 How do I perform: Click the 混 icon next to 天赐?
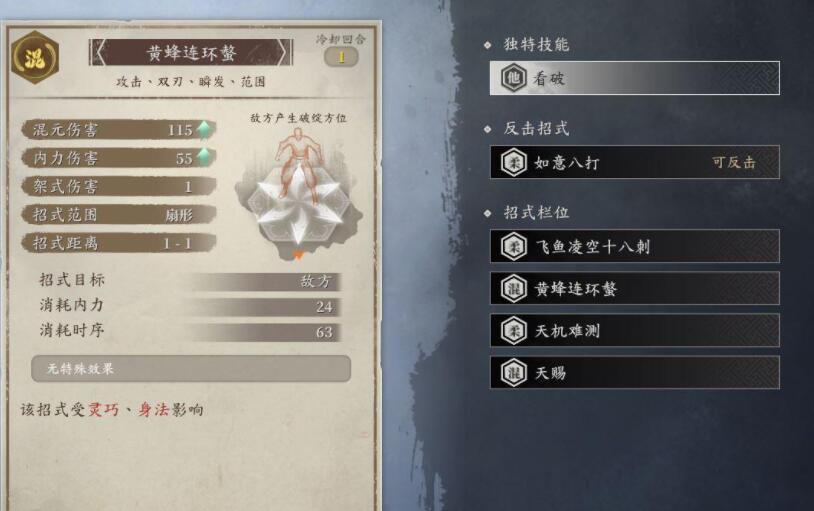tap(514, 372)
